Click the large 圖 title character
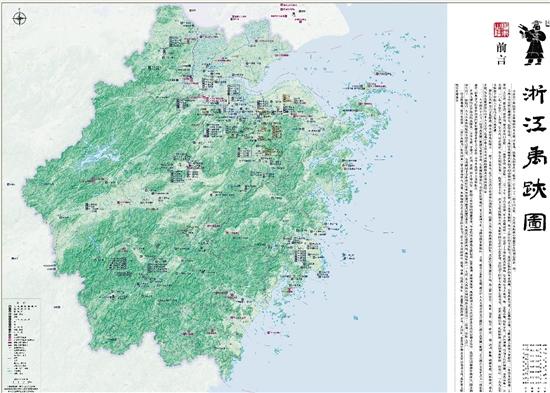Viewport: 550px width, 393px height. pyautogui.click(x=535, y=220)
